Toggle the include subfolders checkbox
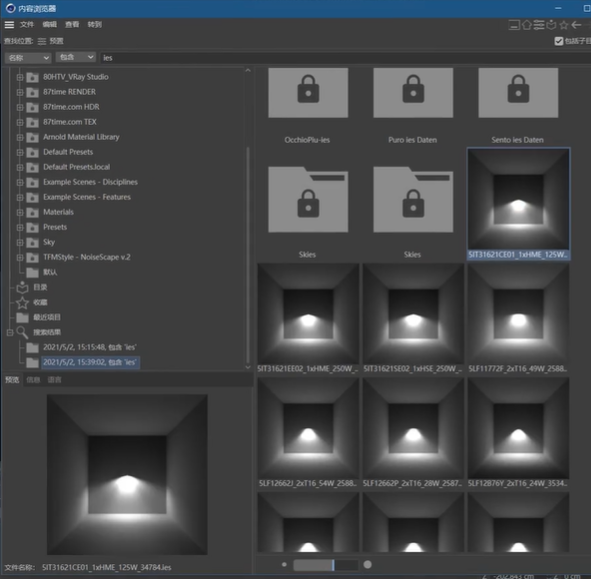Screen dimensions: 591x579 coord(559,41)
